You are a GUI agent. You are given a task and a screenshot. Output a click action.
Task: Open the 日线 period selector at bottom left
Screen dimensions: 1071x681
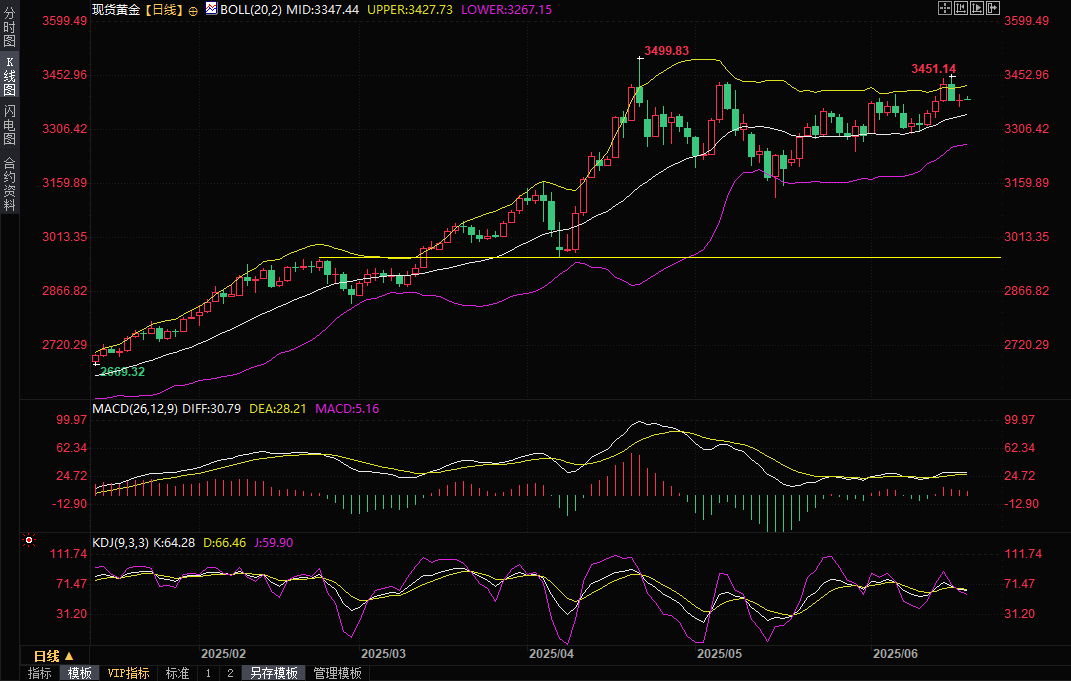[47, 655]
